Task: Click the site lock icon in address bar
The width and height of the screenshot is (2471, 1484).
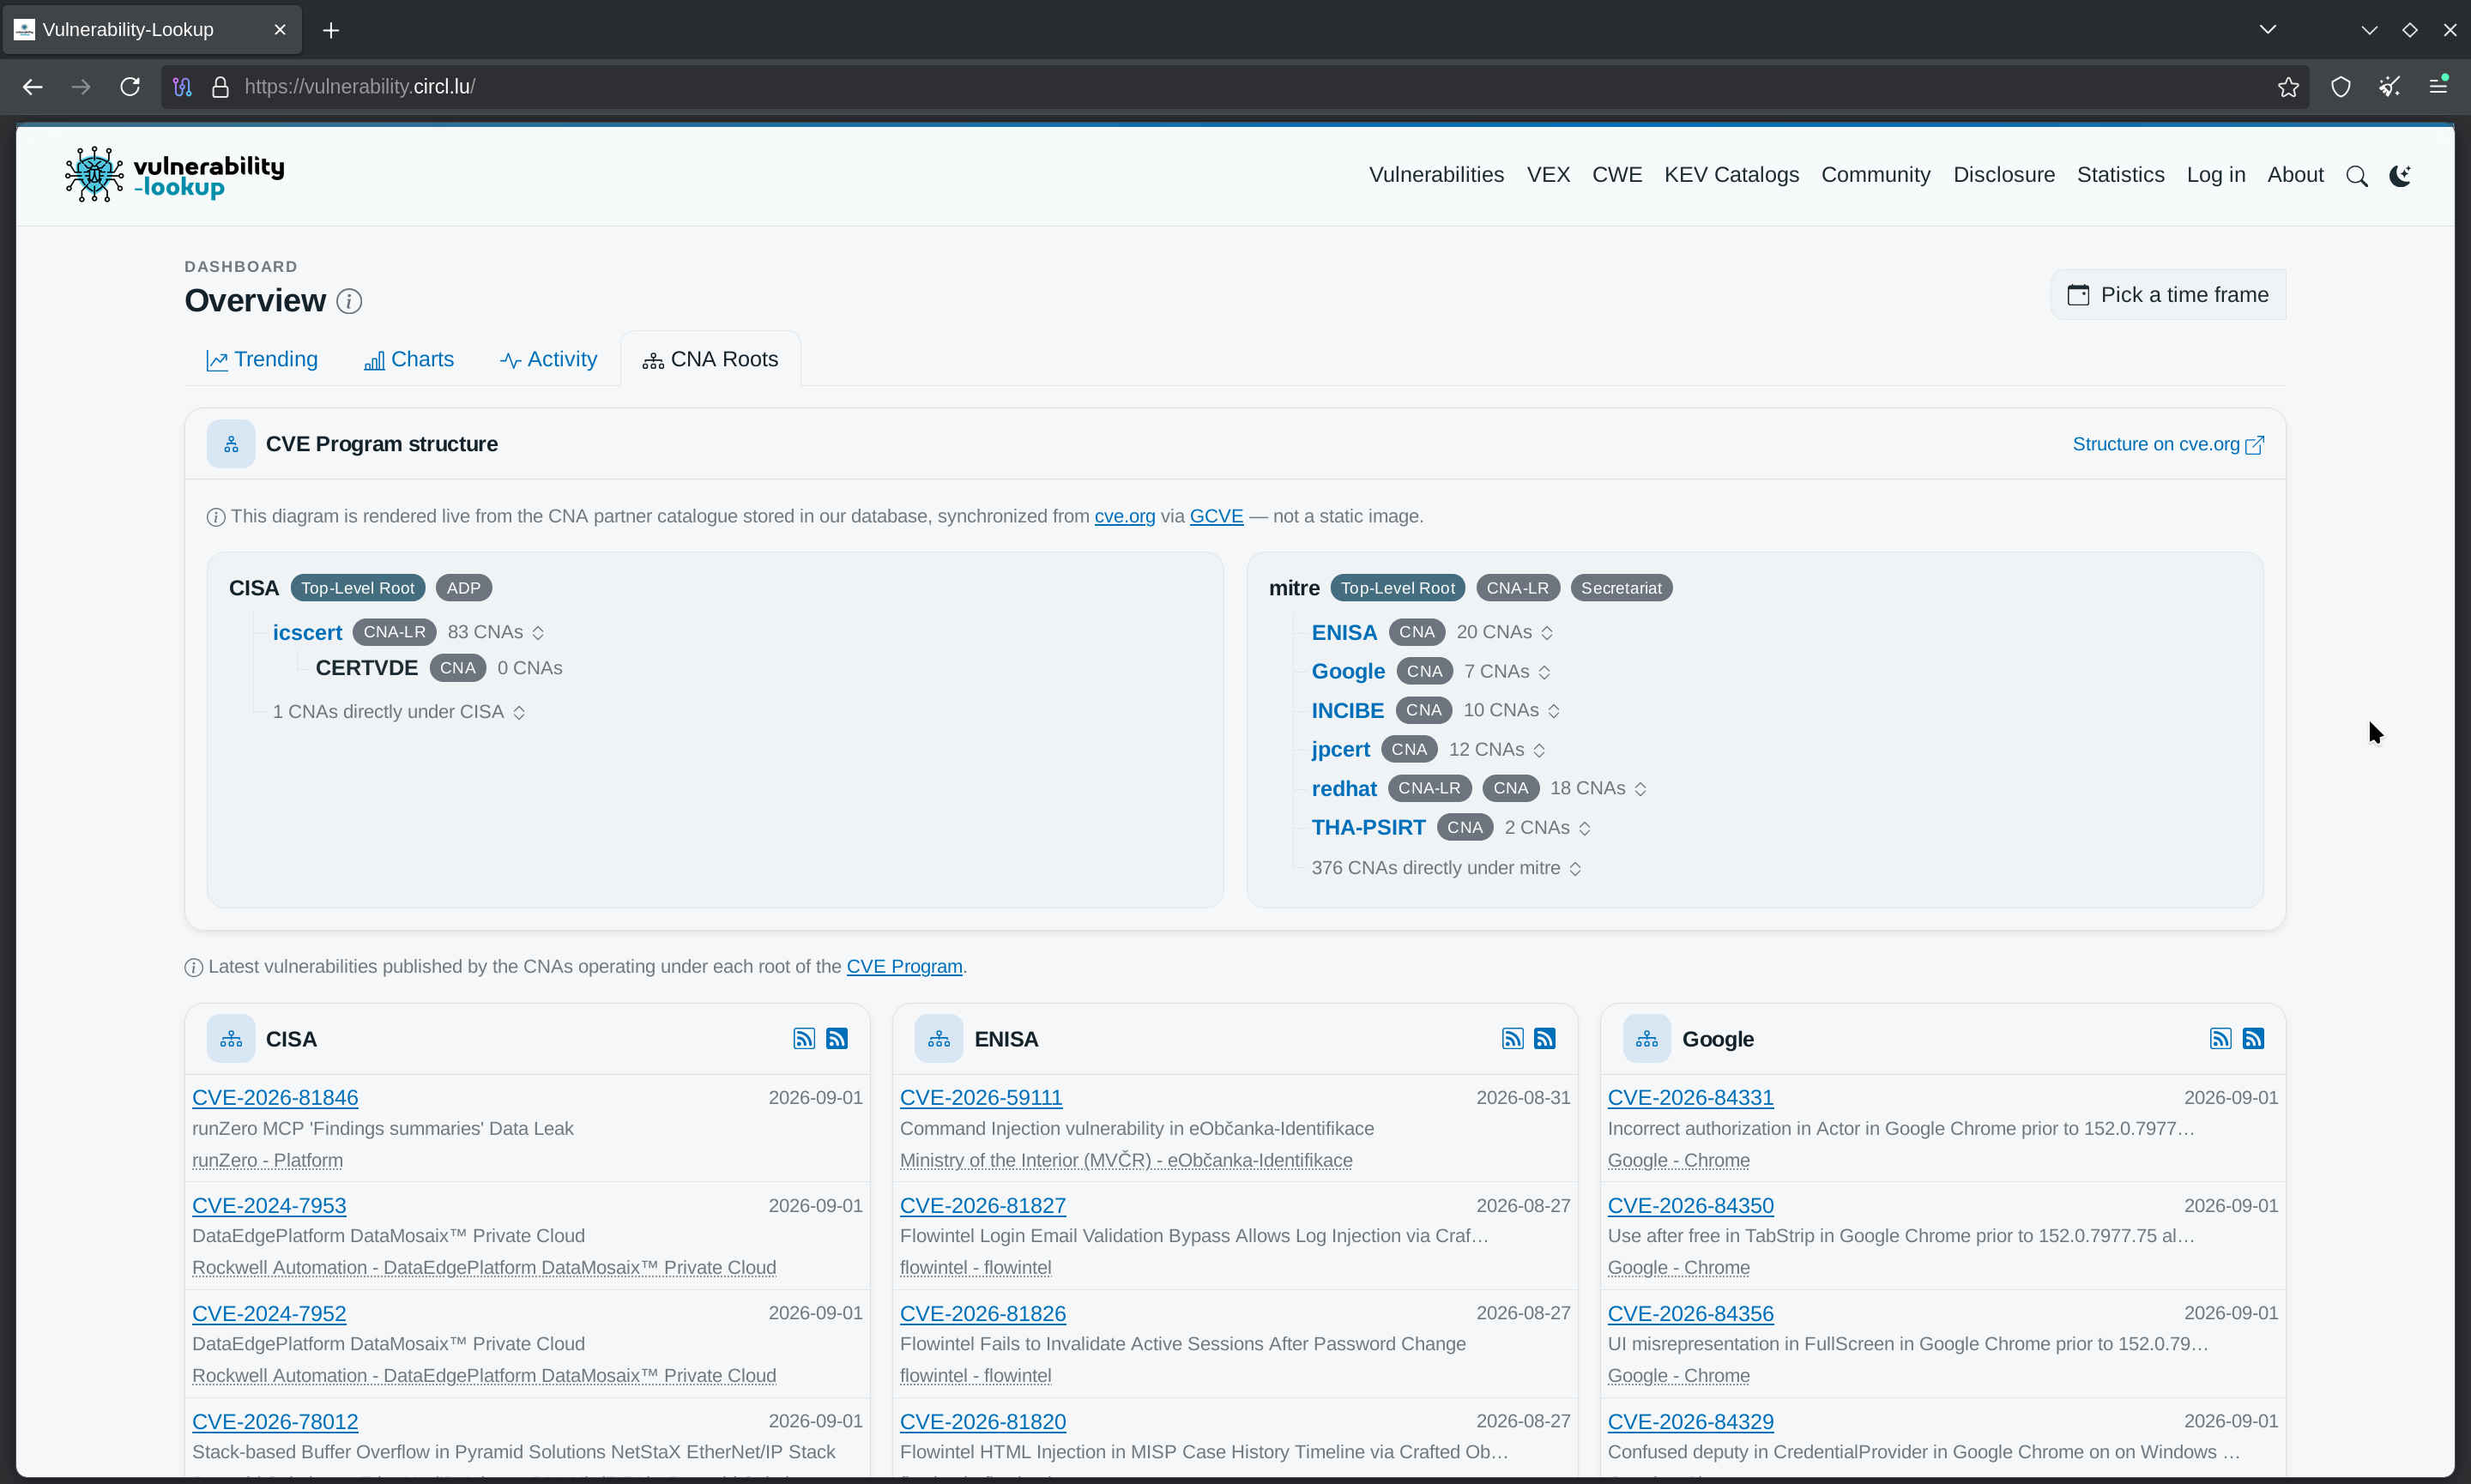Action: pyautogui.click(x=221, y=87)
